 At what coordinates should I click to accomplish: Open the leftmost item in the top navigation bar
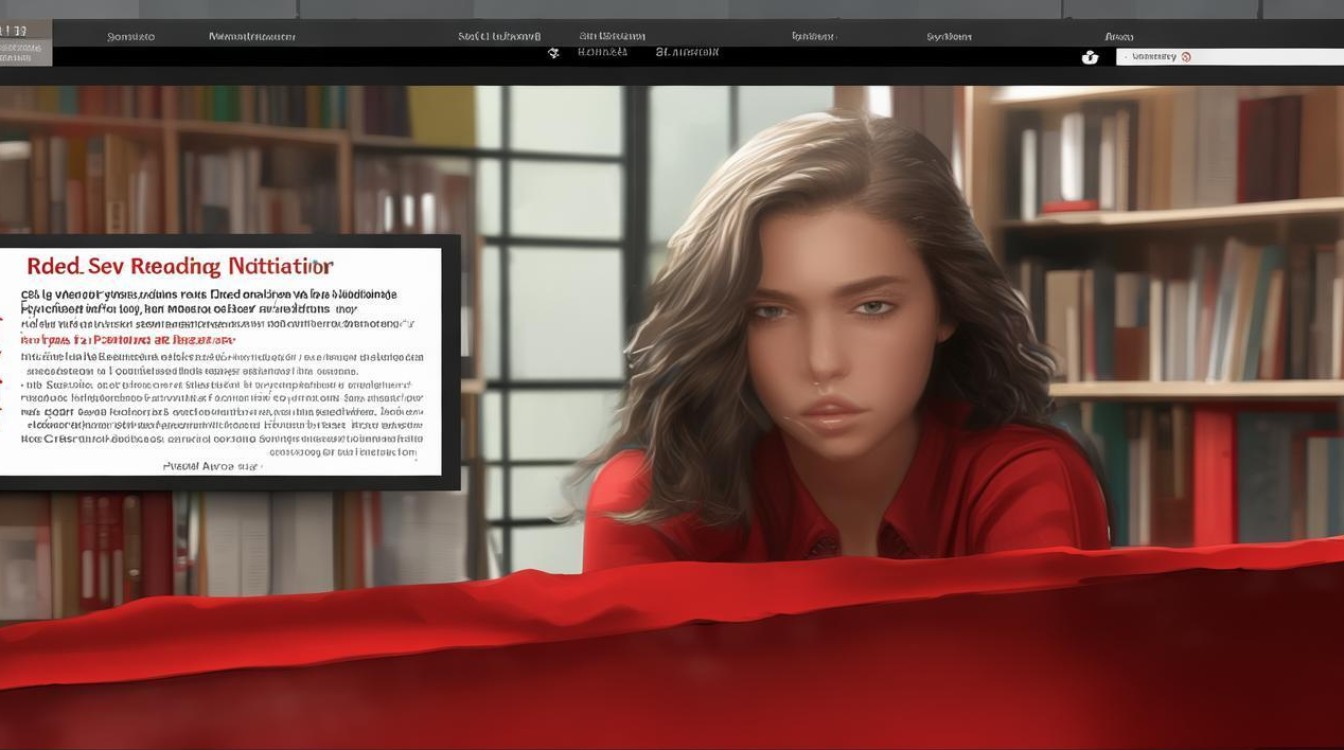(x=131, y=36)
